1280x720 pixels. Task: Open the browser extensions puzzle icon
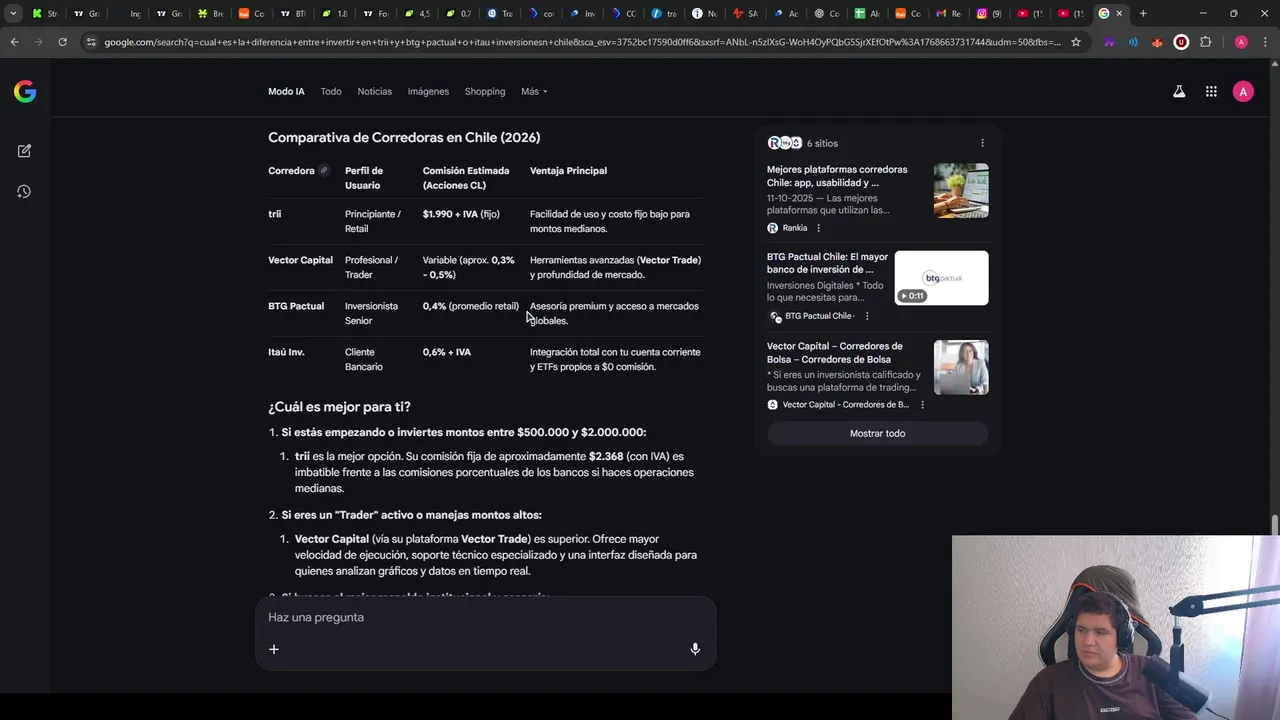[1205, 42]
